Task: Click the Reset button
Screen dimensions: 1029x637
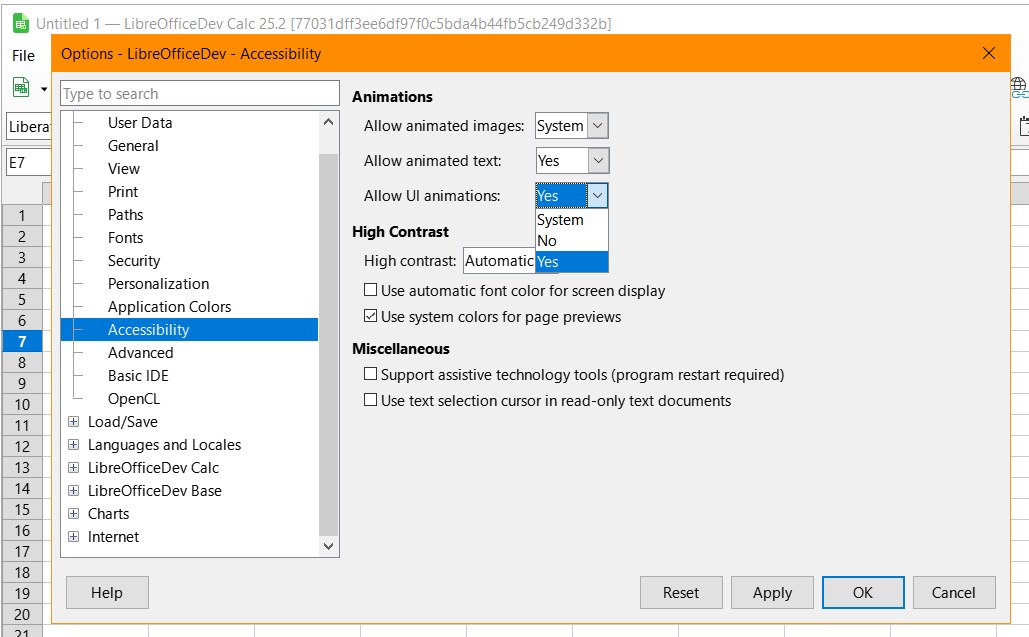Action: [x=681, y=592]
